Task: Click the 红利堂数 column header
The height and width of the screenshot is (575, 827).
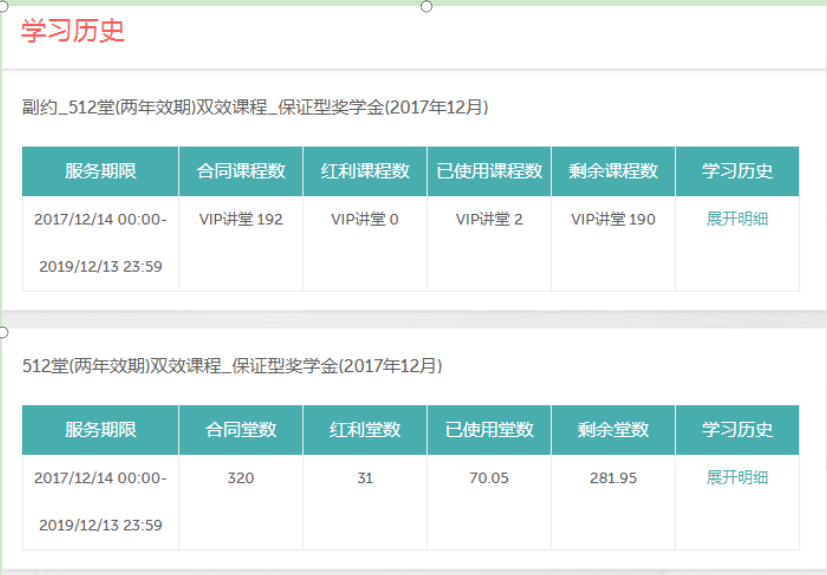Action: pyautogui.click(x=365, y=430)
